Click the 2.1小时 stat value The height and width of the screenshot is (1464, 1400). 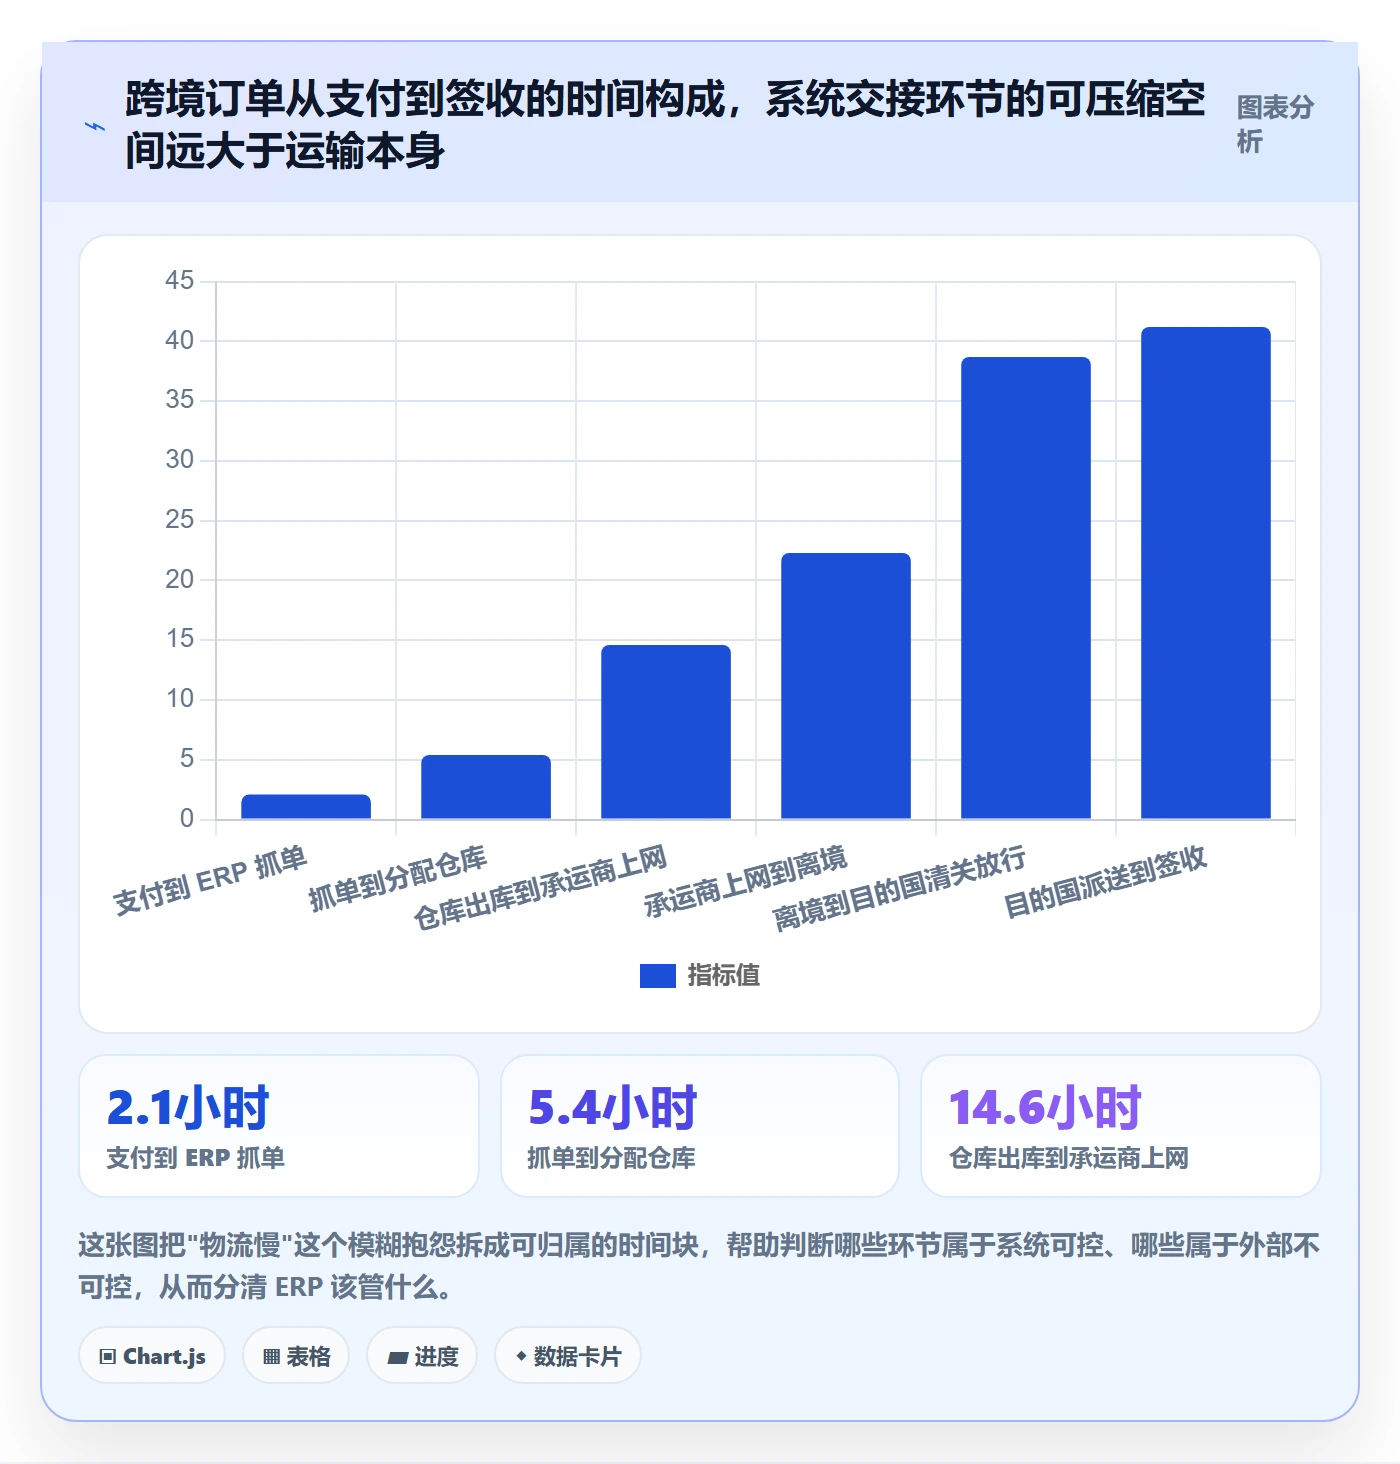pos(188,1108)
